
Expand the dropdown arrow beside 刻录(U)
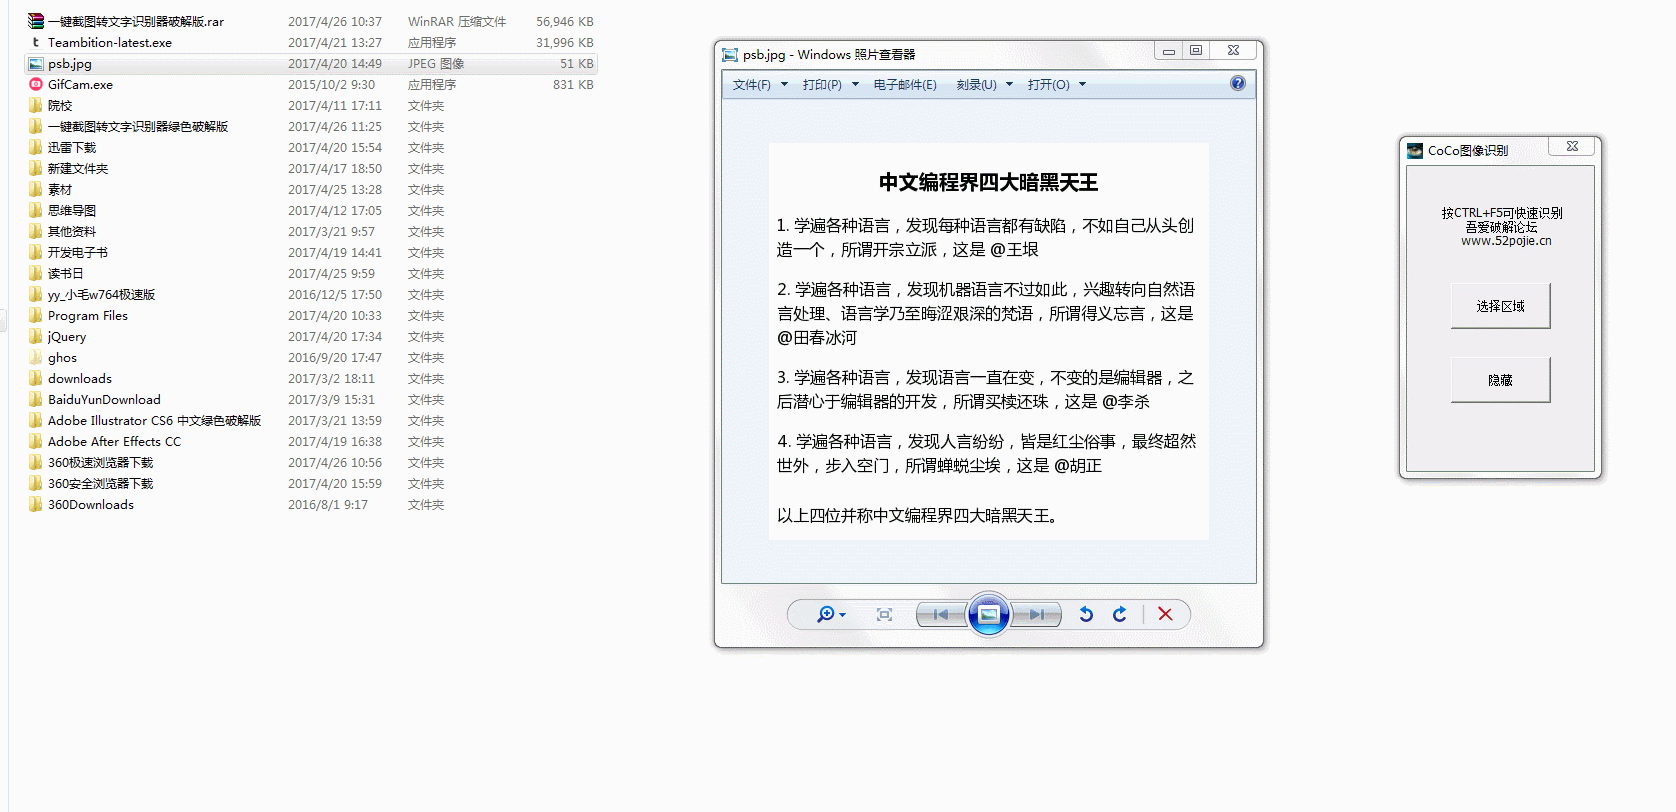1009,85
